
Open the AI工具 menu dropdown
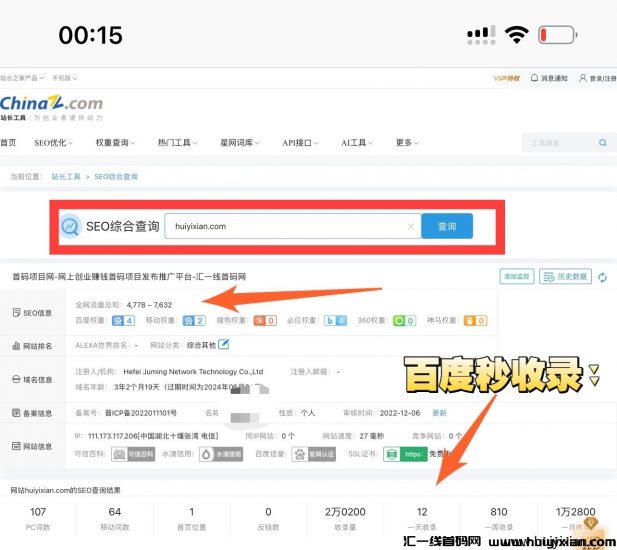coord(357,143)
